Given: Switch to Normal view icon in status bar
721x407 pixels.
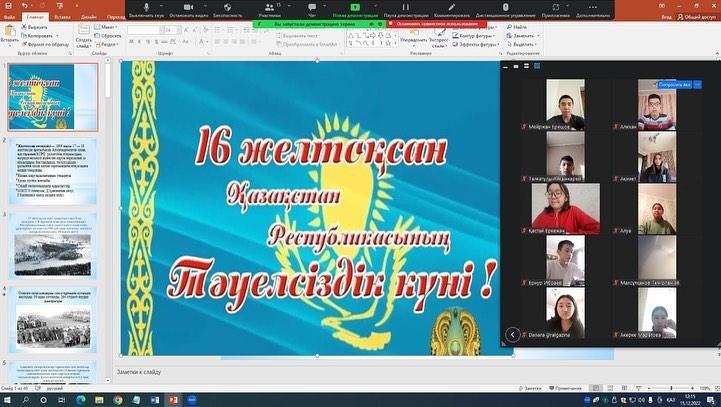Looking at the screenshot, I should 596,389.
